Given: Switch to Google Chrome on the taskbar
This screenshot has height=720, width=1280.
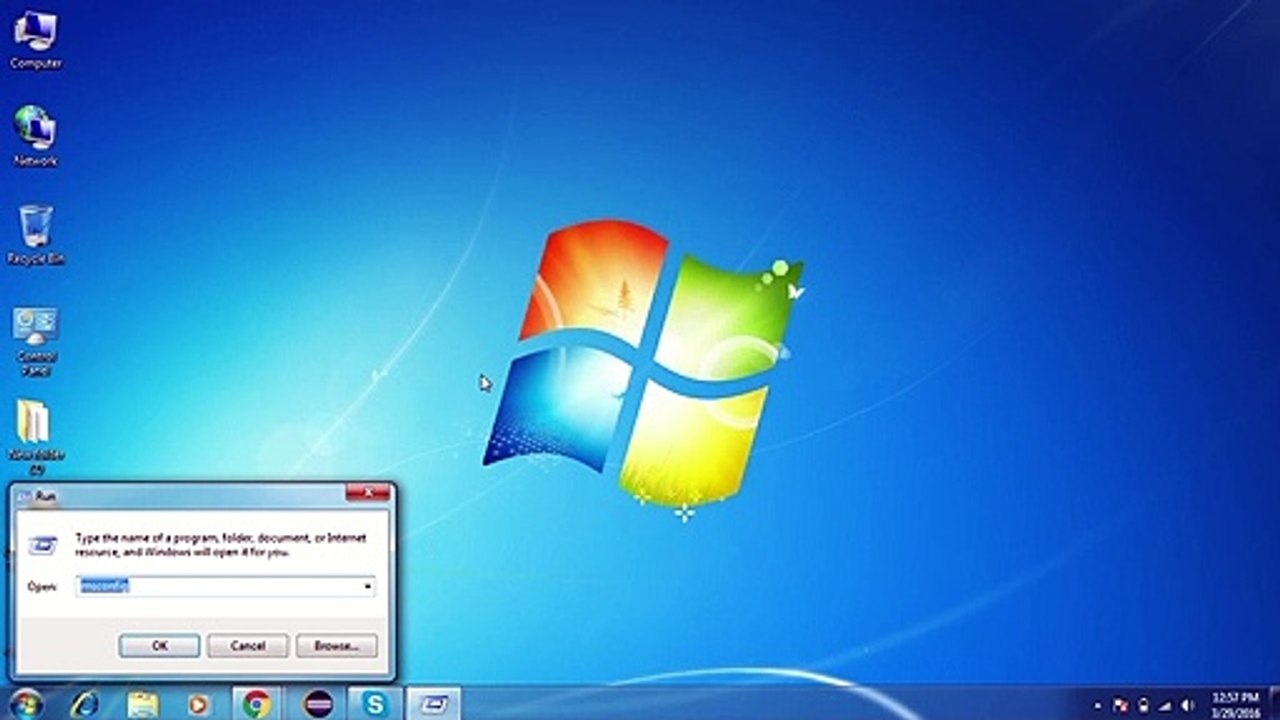Looking at the screenshot, I should (257, 704).
